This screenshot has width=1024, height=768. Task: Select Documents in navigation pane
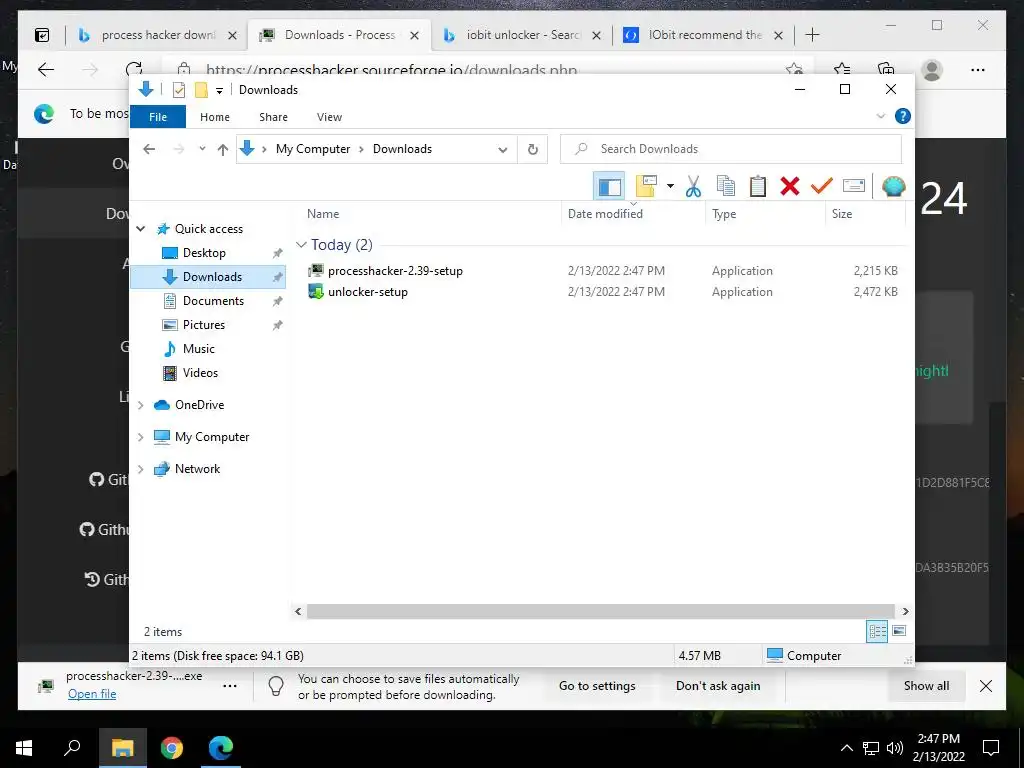(x=213, y=300)
